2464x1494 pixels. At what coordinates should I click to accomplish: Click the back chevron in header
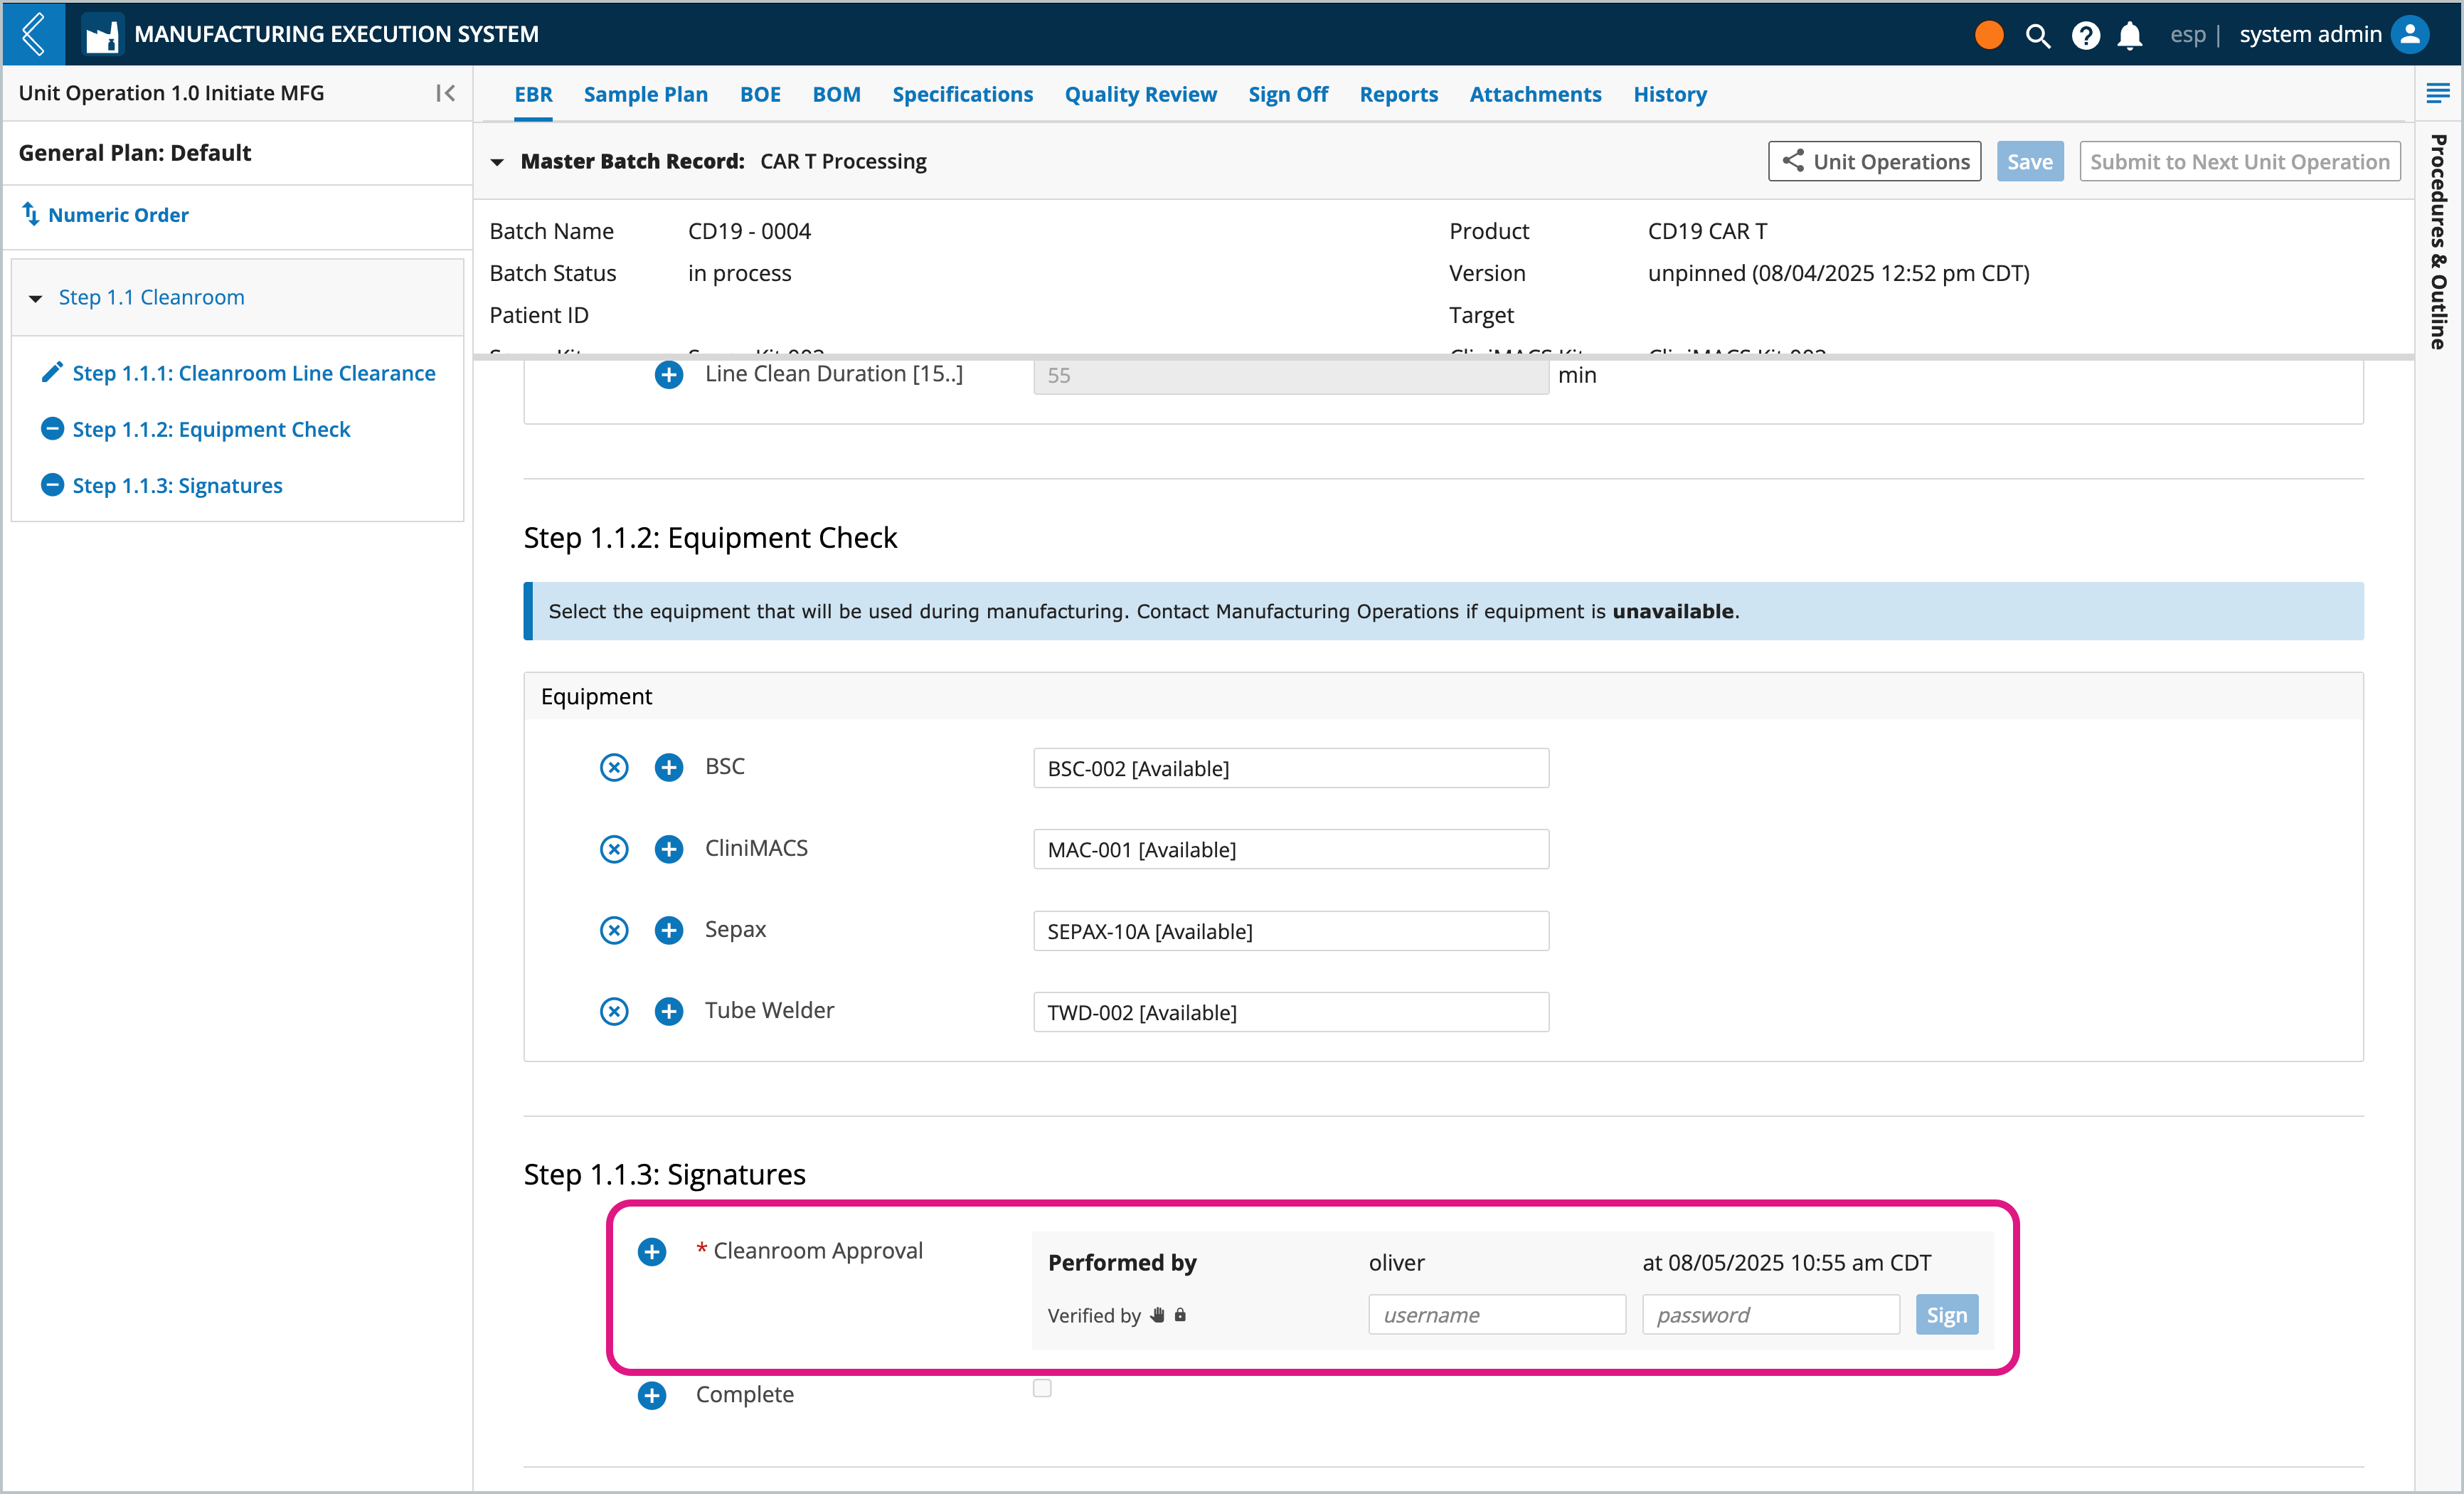34,34
